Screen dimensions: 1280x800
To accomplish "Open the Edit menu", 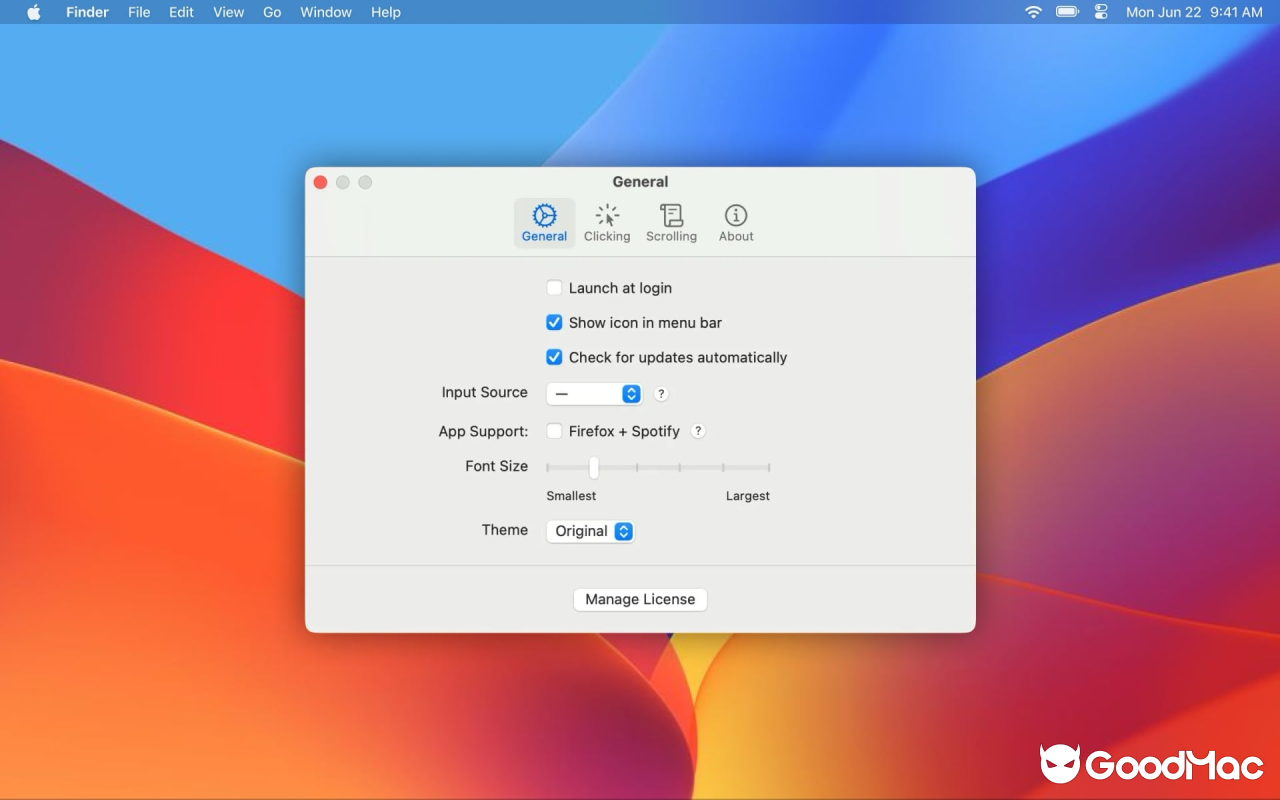I will 181,12.
